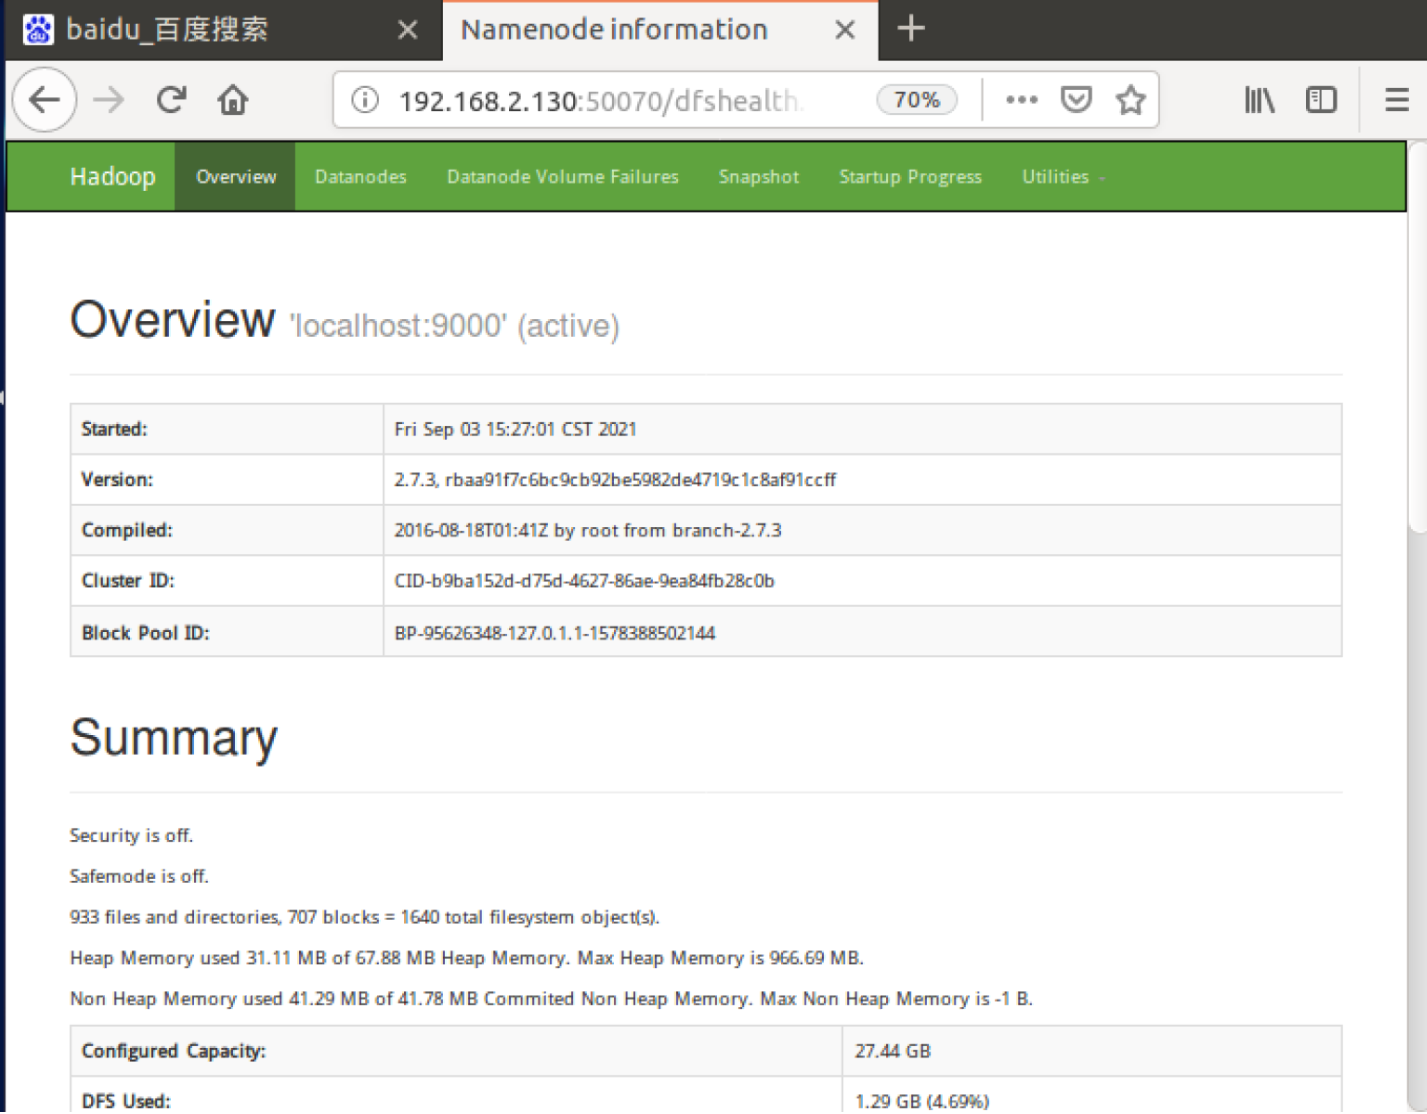Open the Firefox hamburger menu
This screenshot has height=1114, width=1427.
pos(1396,99)
